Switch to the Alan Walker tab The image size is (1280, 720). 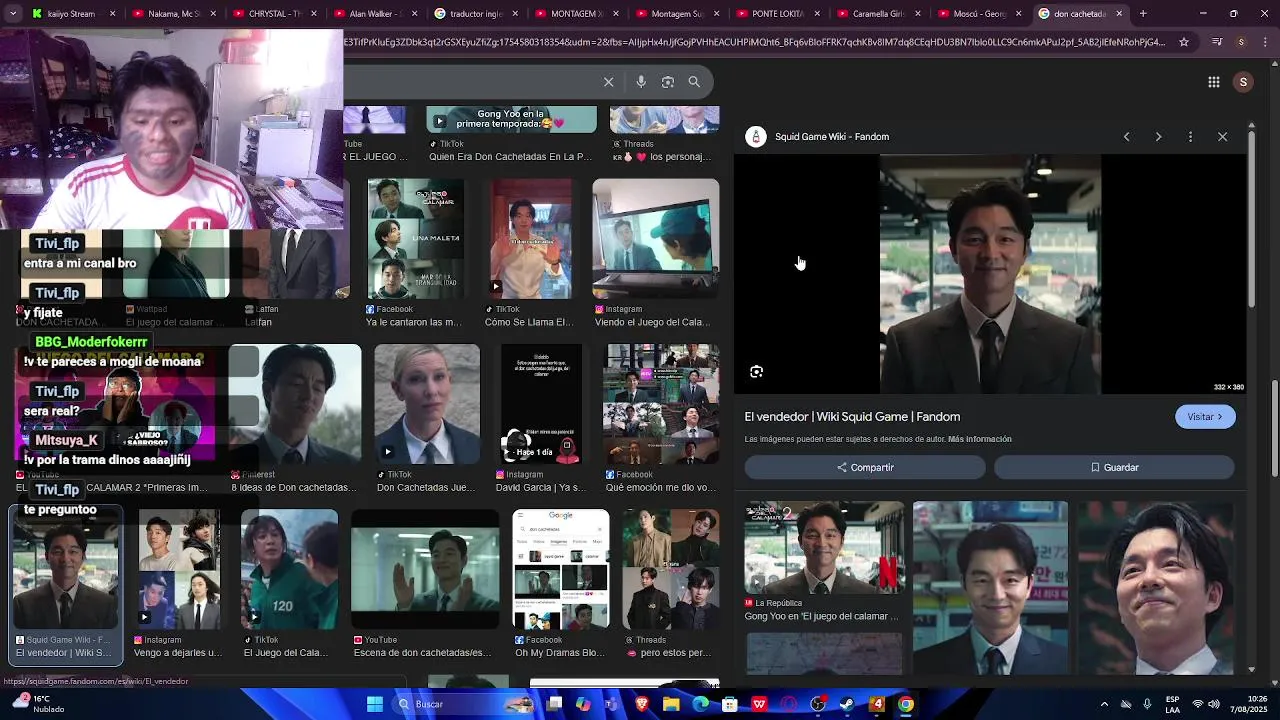click(x=375, y=14)
